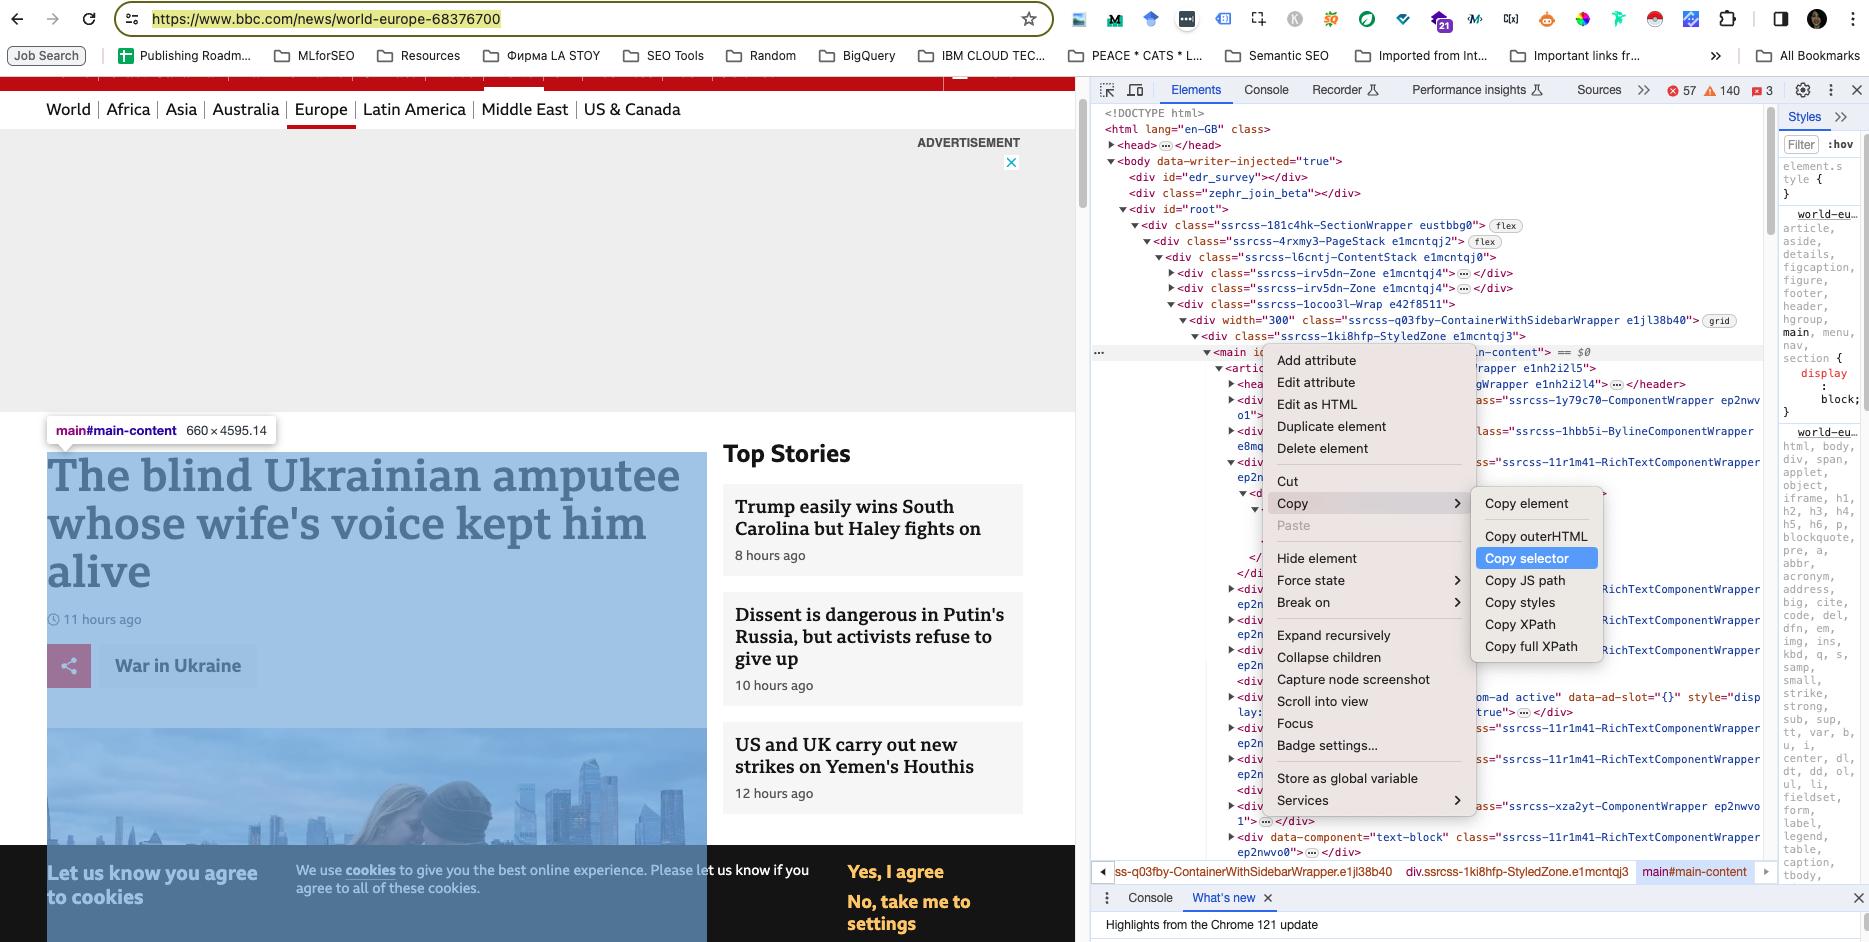
Task: Click the screenshot capture extension icon
Action: (1258, 19)
